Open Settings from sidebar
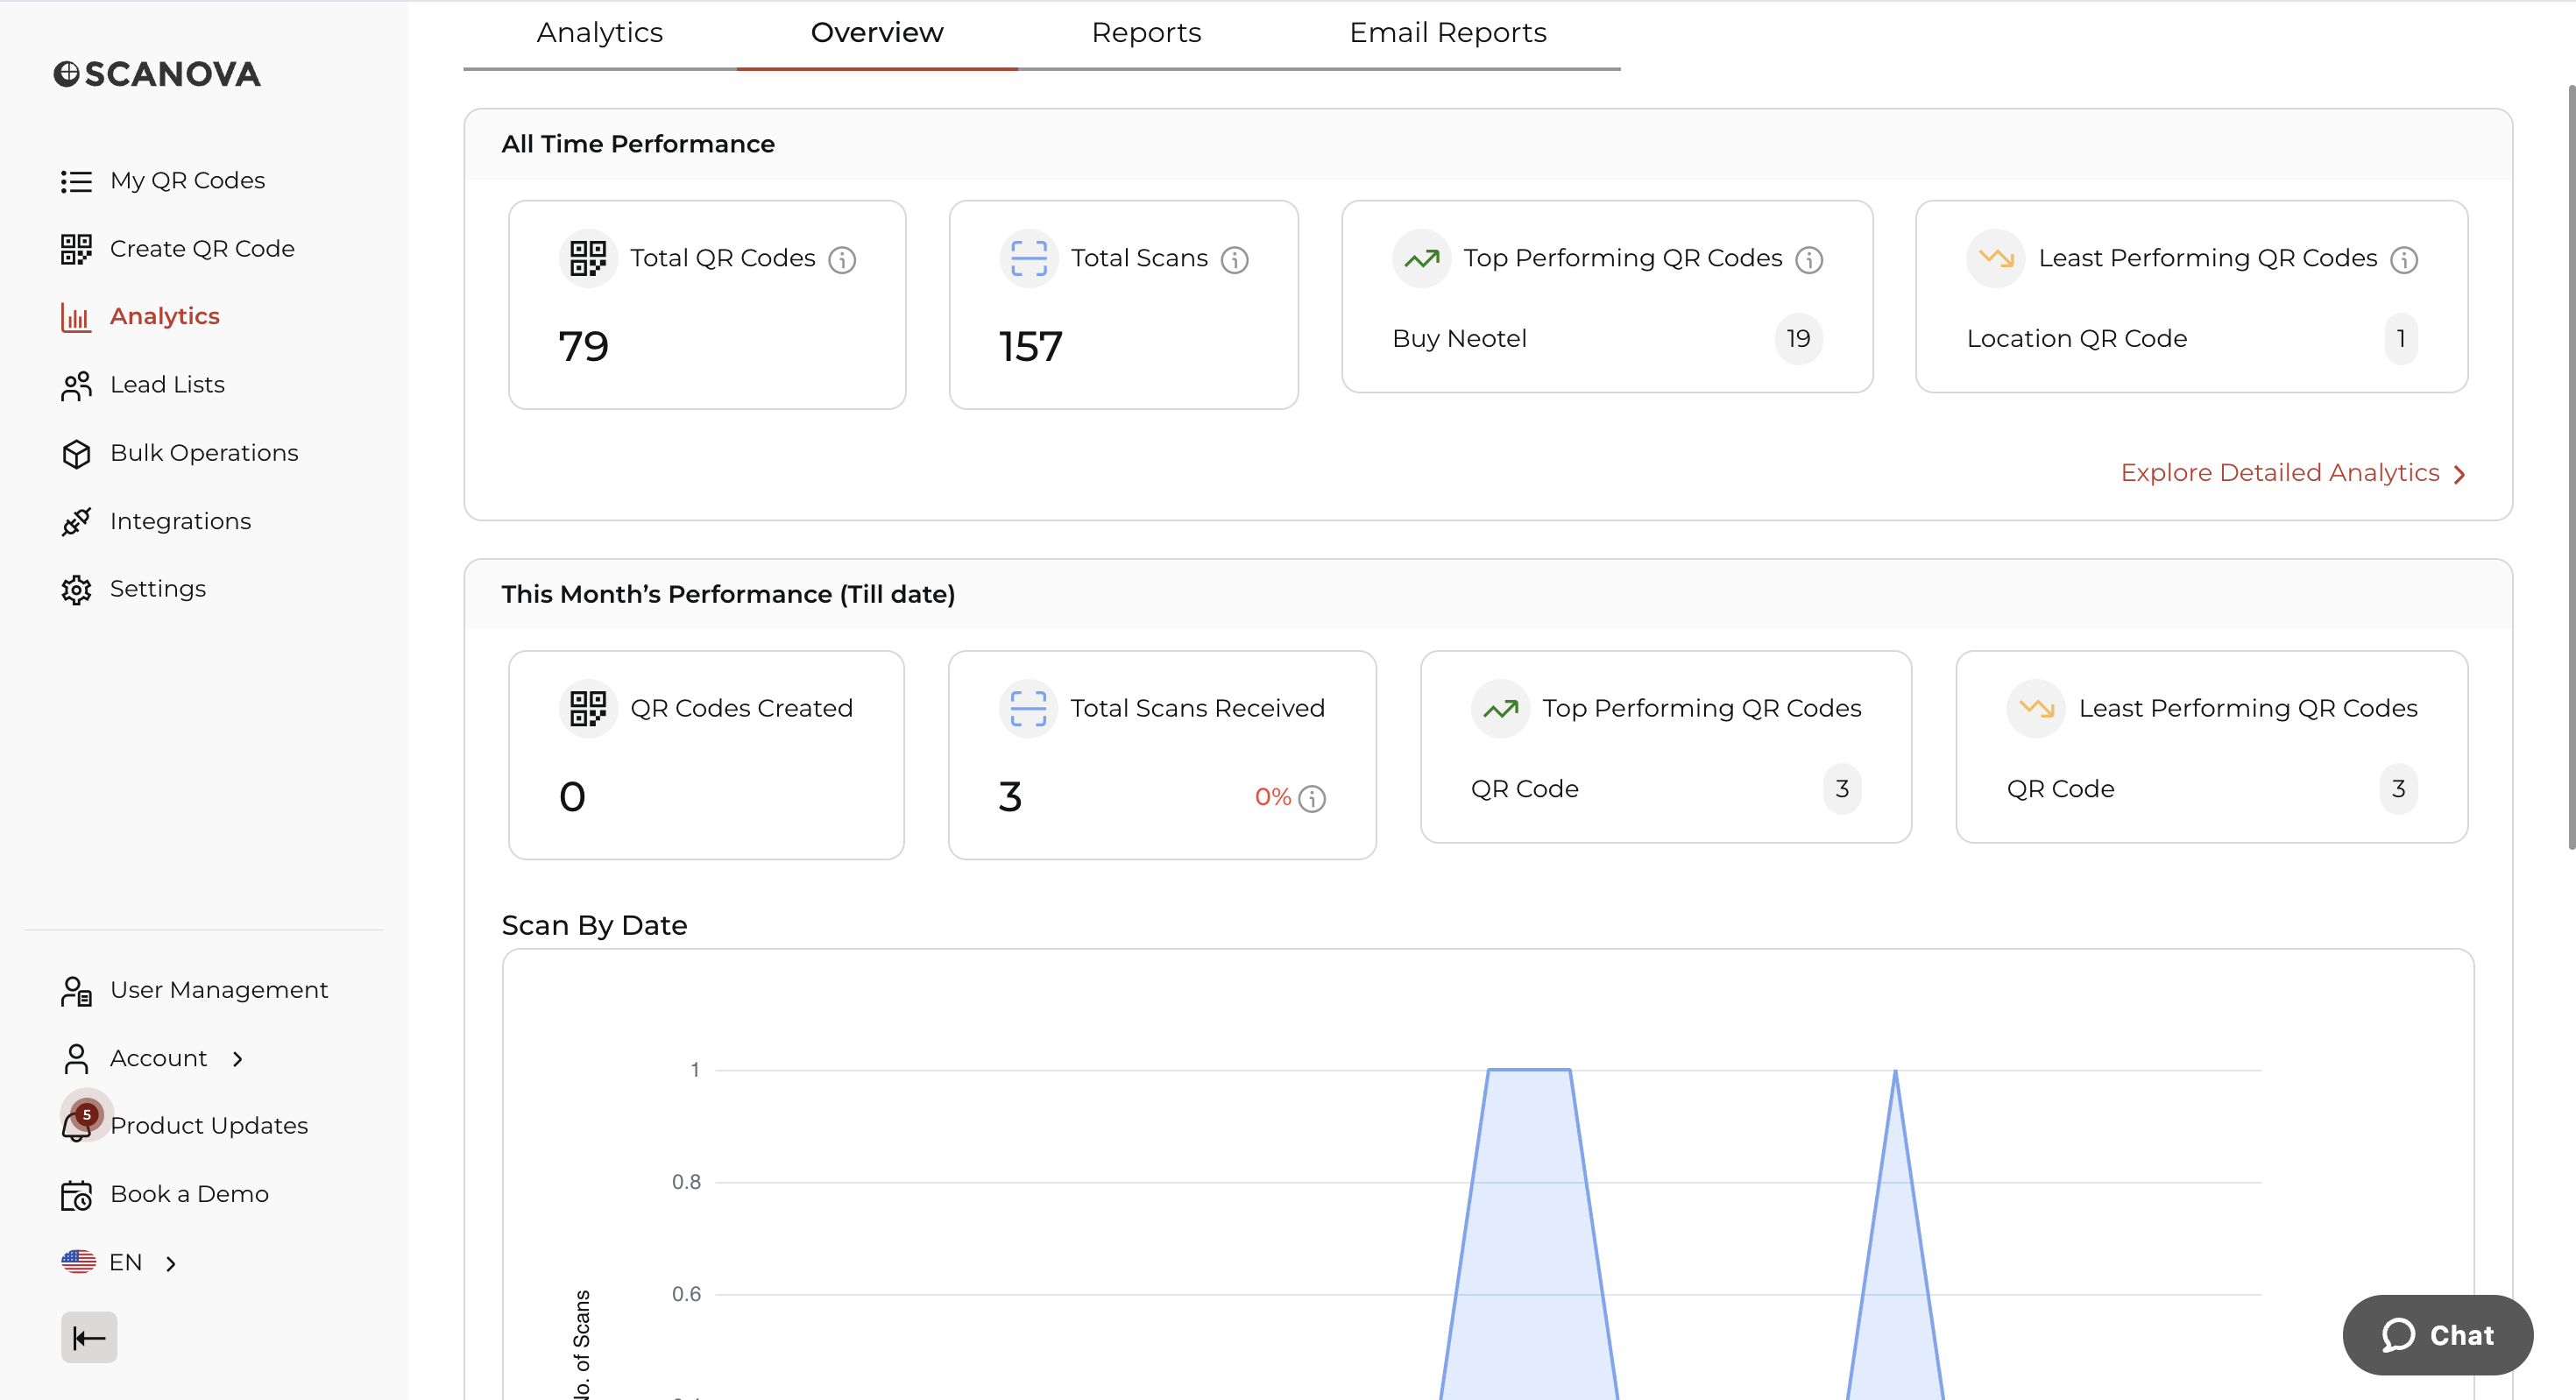Screen dimensions: 2576x1400 tap(158, 589)
